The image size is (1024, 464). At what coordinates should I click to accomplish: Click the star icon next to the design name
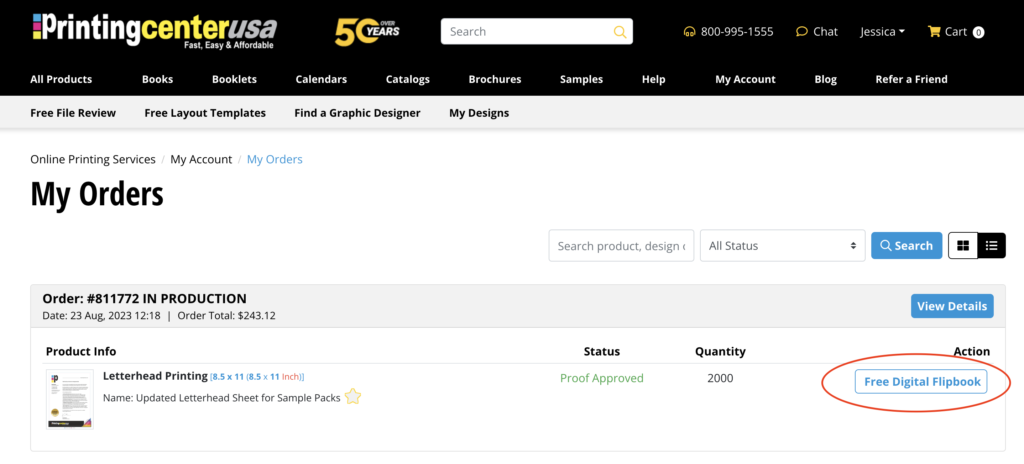tap(352, 397)
